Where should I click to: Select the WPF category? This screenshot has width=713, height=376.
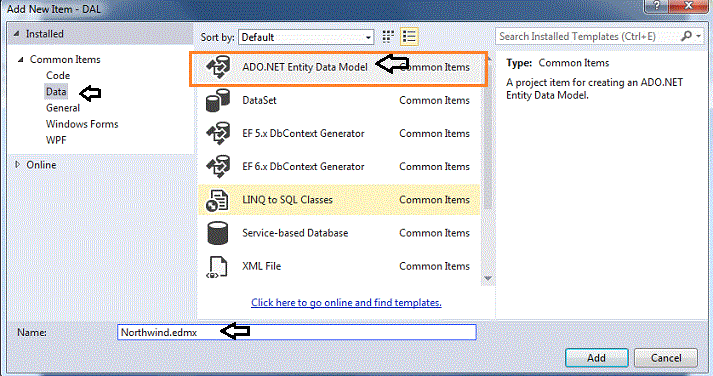[56, 140]
